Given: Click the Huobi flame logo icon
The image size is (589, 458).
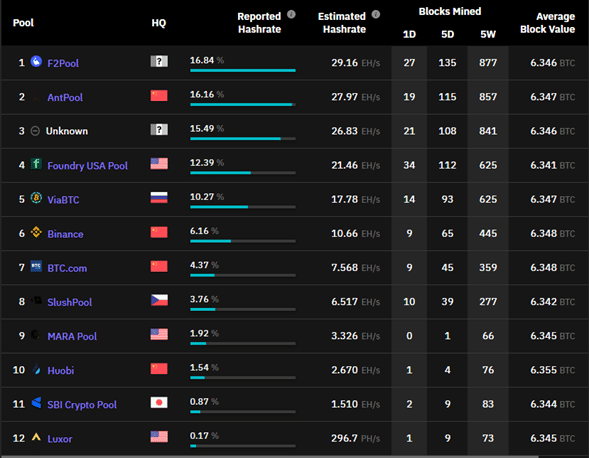Looking at the screenshot, I should pyautogui.click(x=36, y=369).
